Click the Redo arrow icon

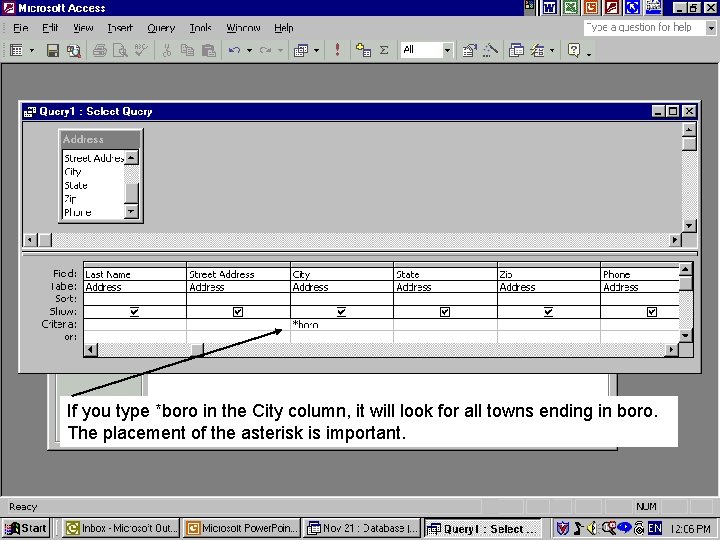(x=265, y=50)
